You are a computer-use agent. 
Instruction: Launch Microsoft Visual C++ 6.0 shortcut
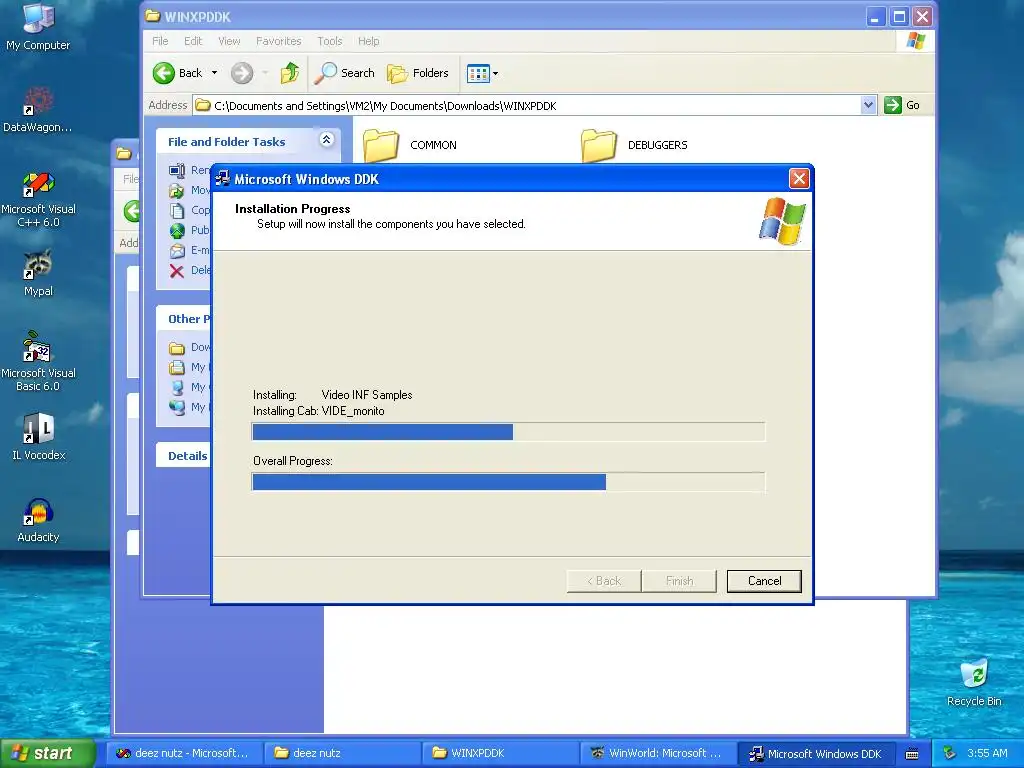tap(38, 199)
